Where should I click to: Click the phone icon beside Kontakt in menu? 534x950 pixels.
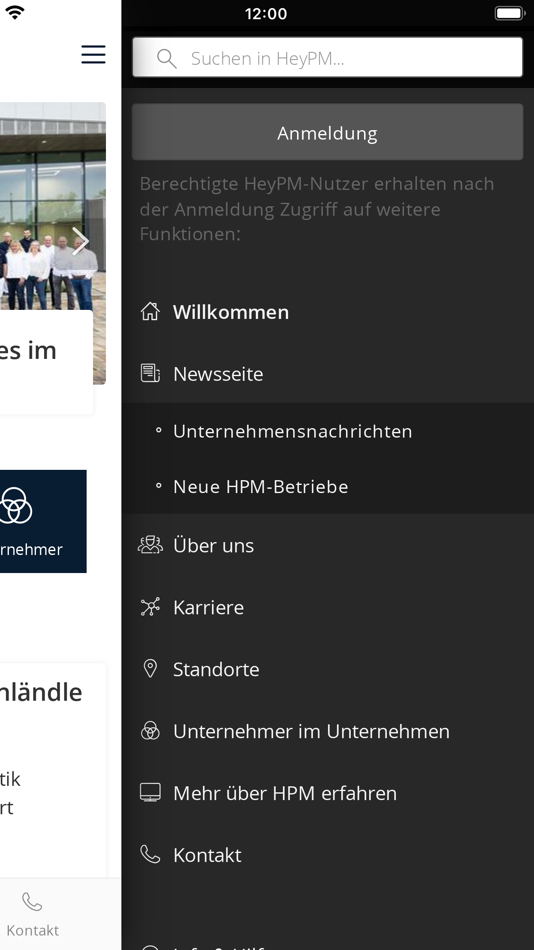(x=150, y=854)
